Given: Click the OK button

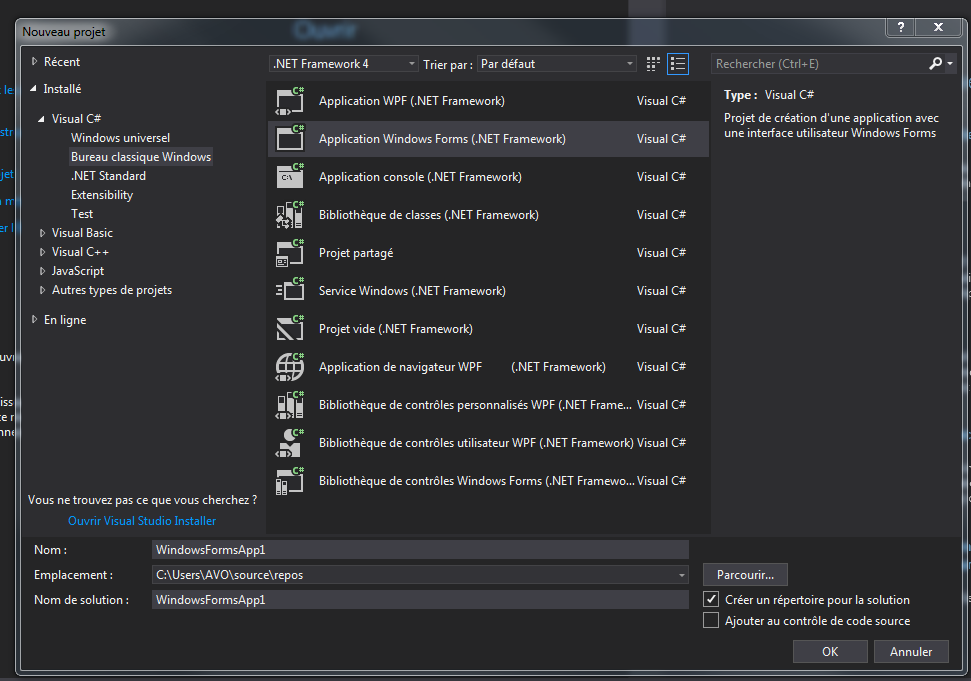Looking at the screenshot, I should 830,652.
